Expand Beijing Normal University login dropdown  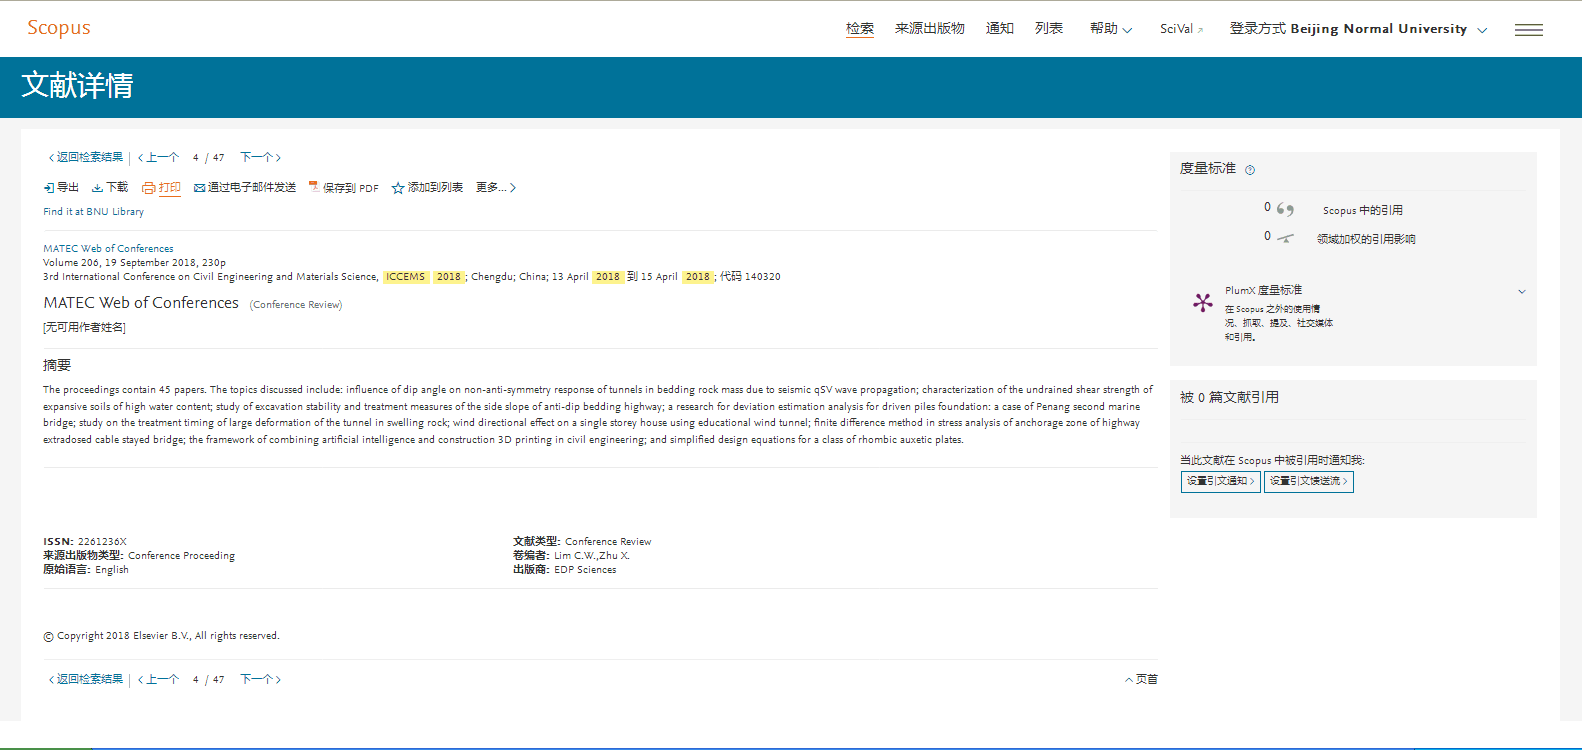tap(1358, 29)
